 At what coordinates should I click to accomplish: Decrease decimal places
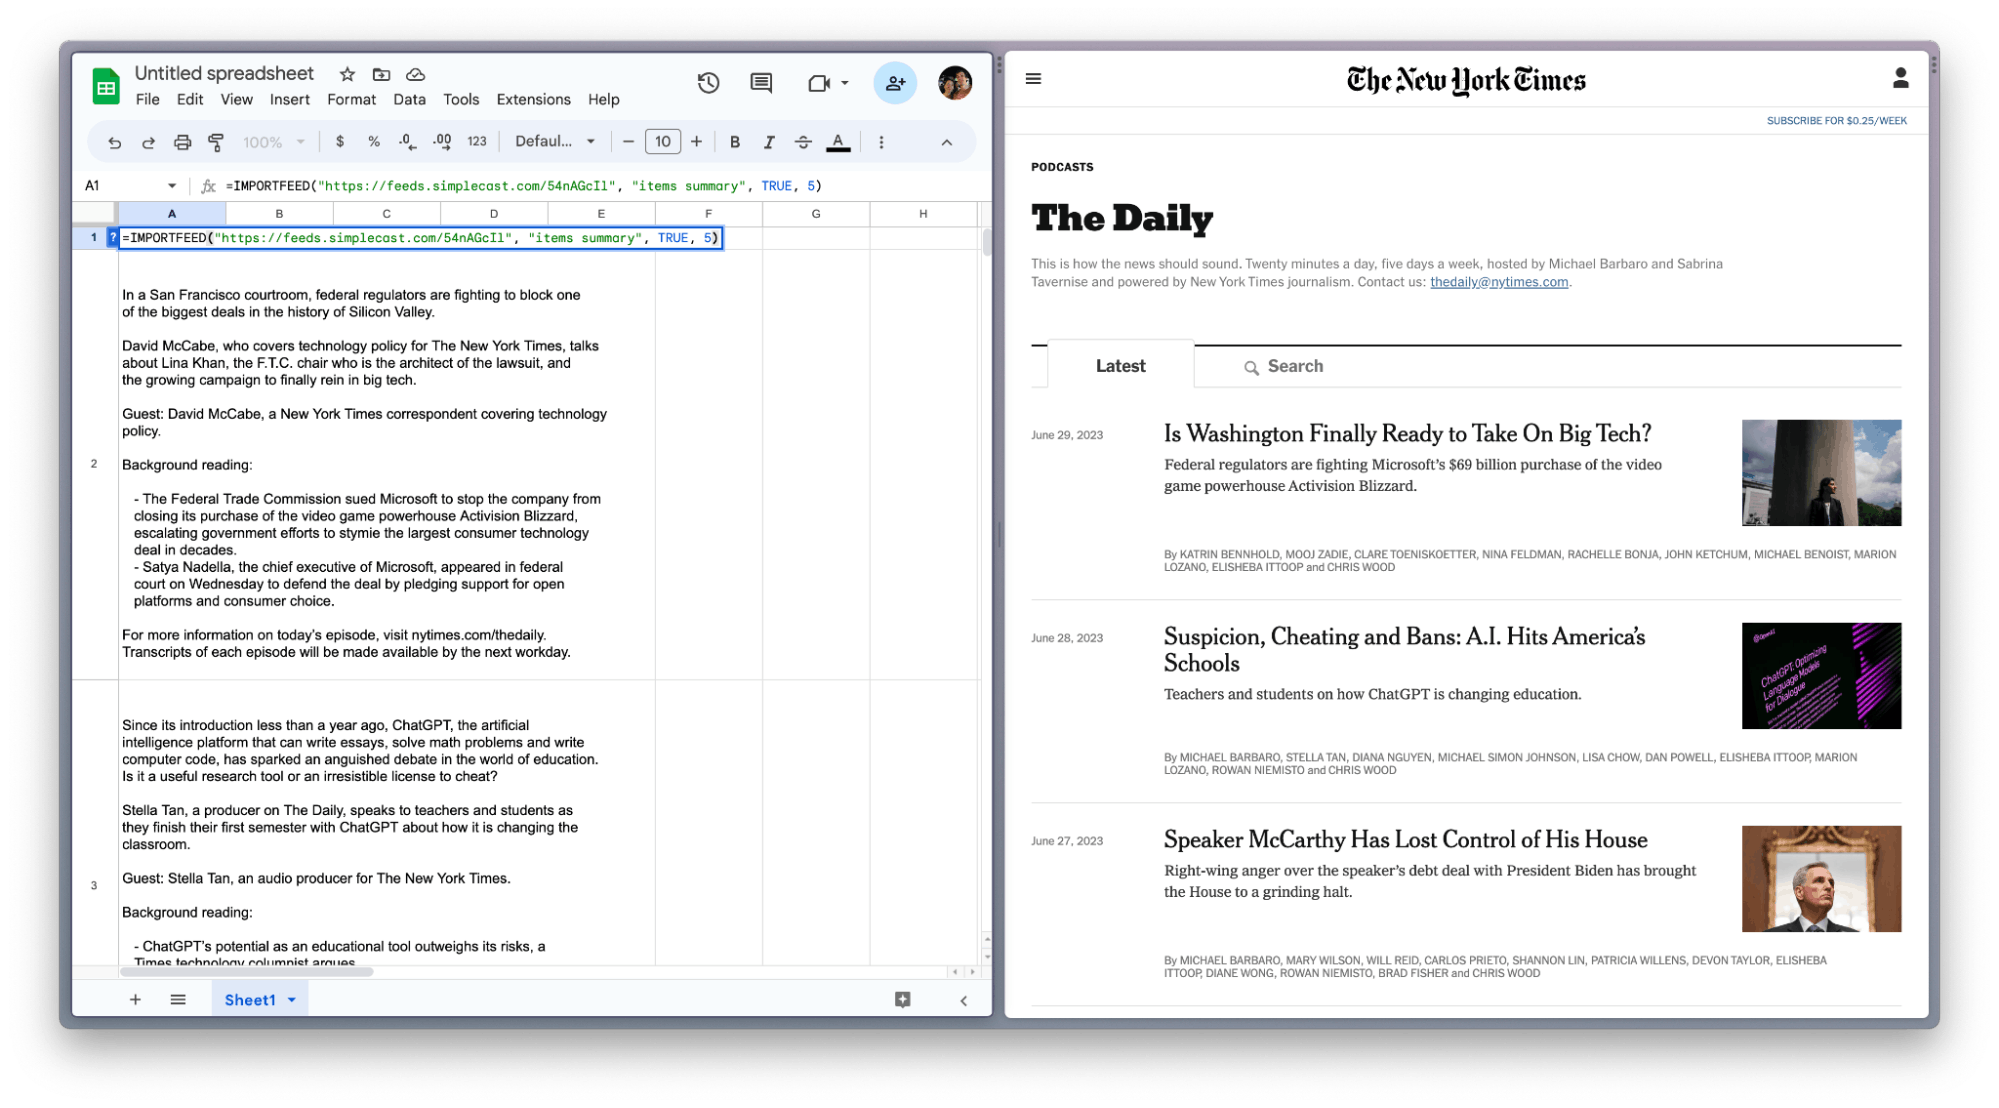407,142
